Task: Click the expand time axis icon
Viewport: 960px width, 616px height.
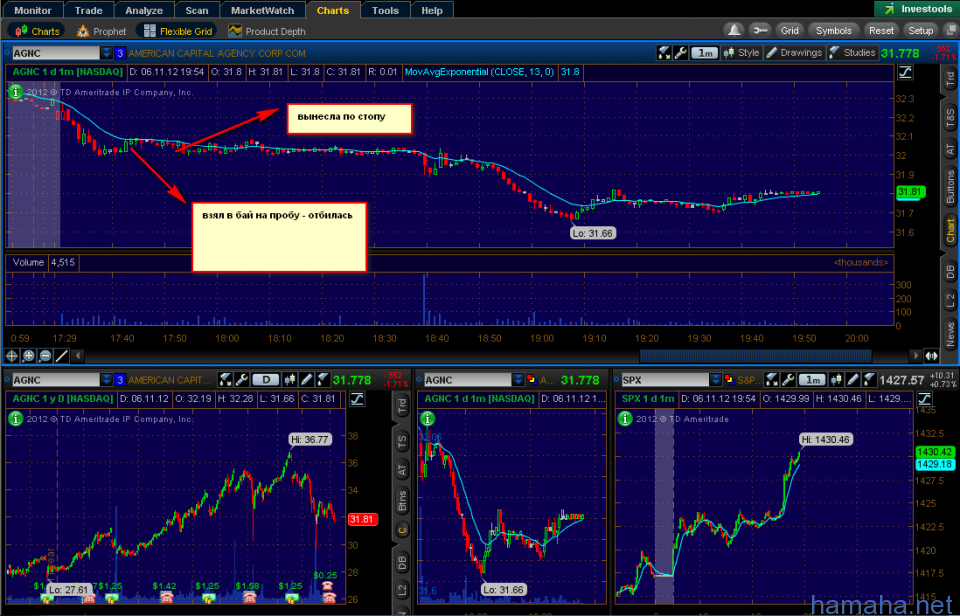Action: pos(931,356)
